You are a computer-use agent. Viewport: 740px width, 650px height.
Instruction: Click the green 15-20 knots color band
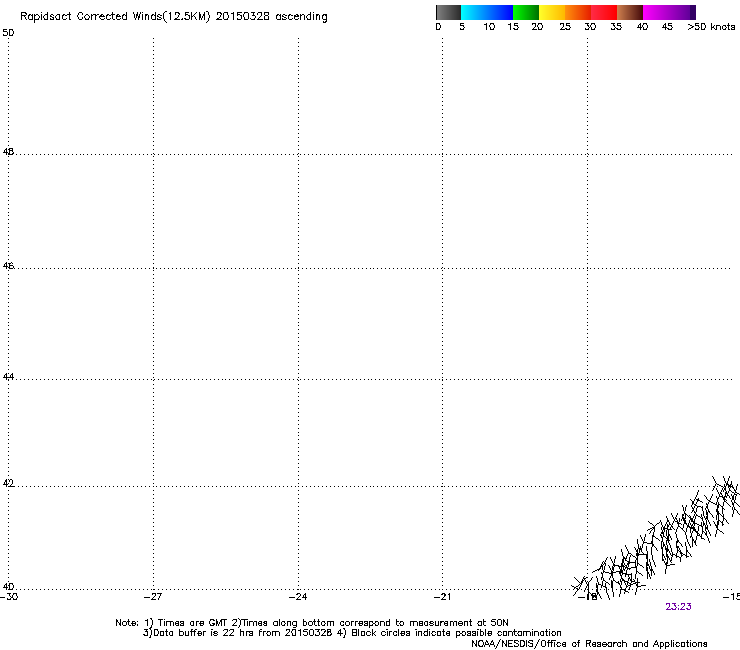coord(526,12)
